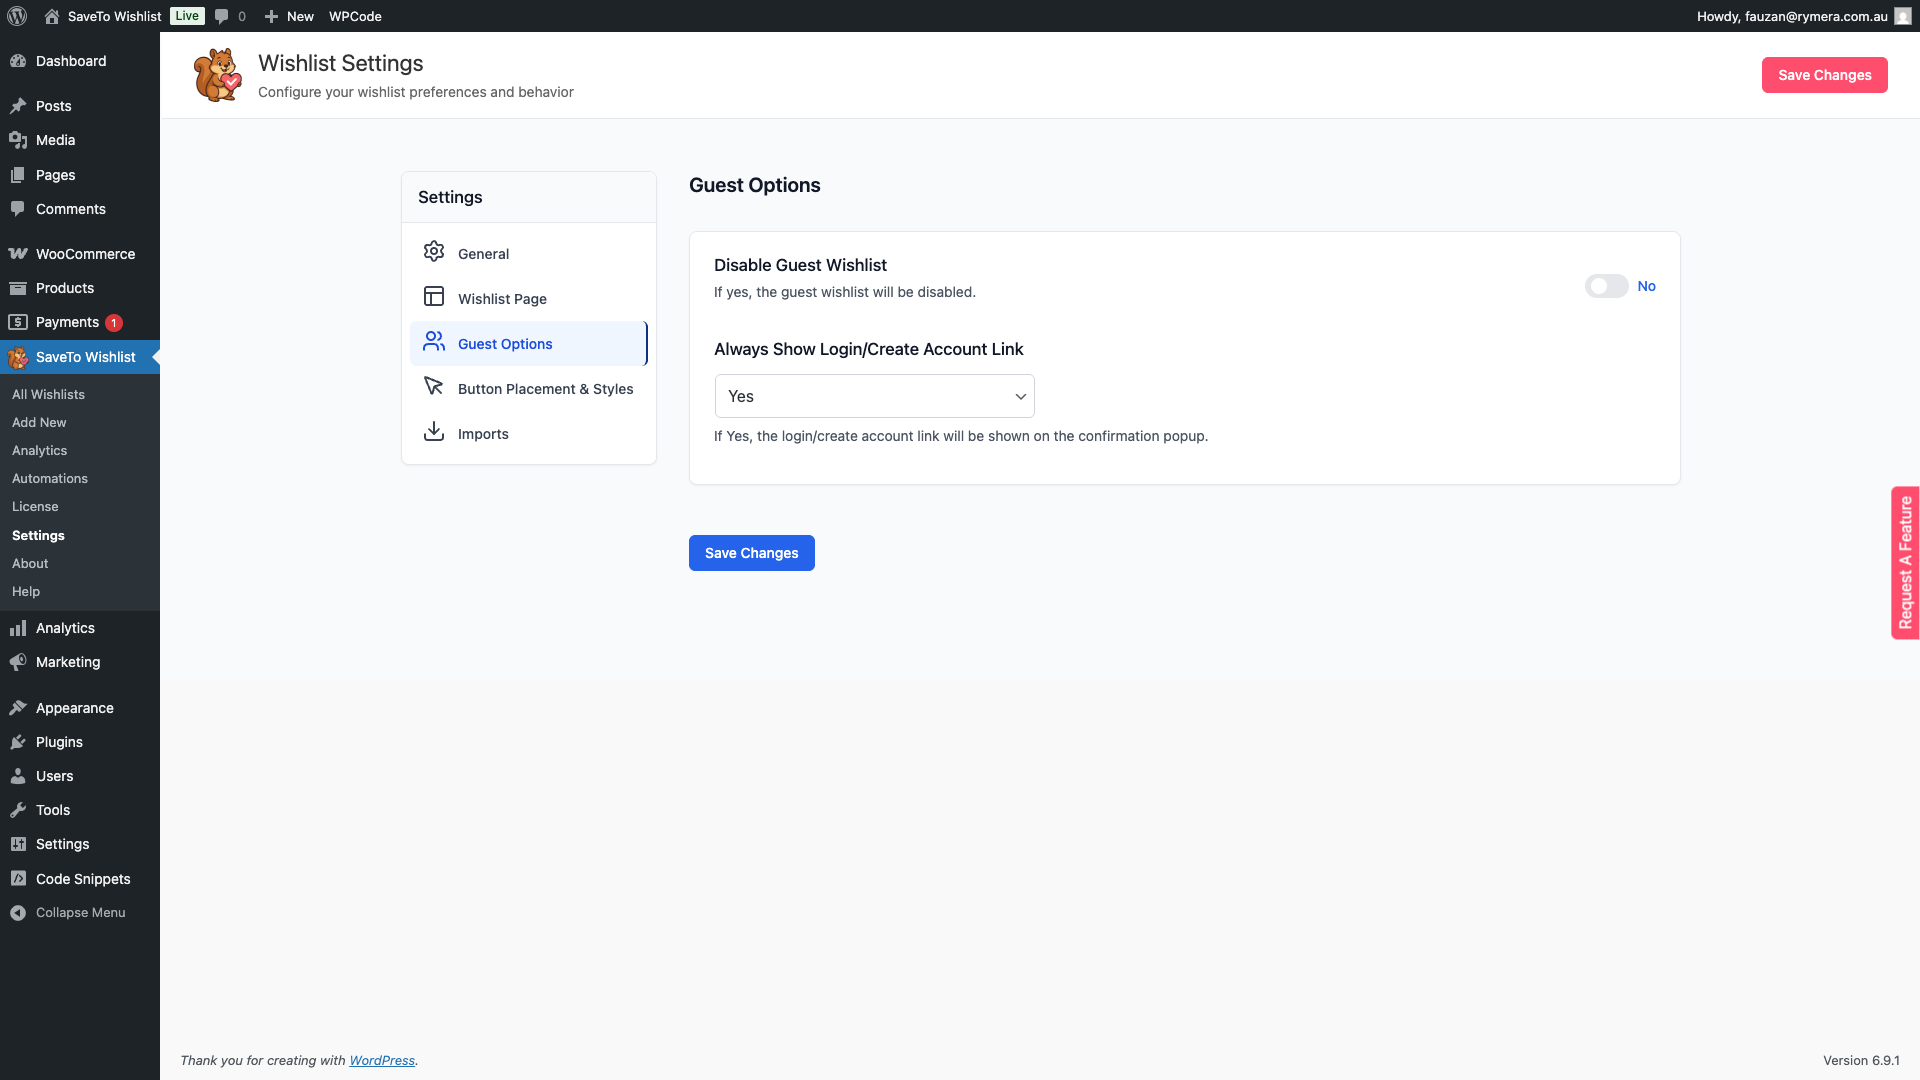
Task: Click the WordPress logo in the admin bar
Action: 17,16
